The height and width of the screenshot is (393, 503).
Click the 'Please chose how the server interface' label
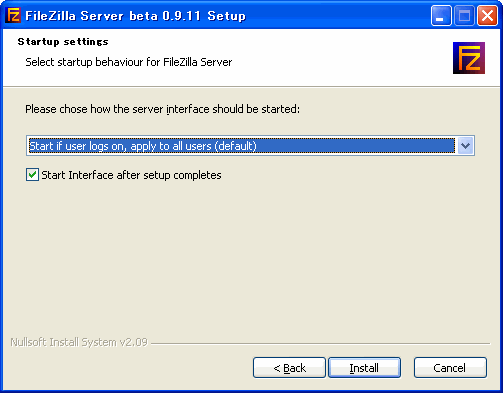[x=163, y=109]
